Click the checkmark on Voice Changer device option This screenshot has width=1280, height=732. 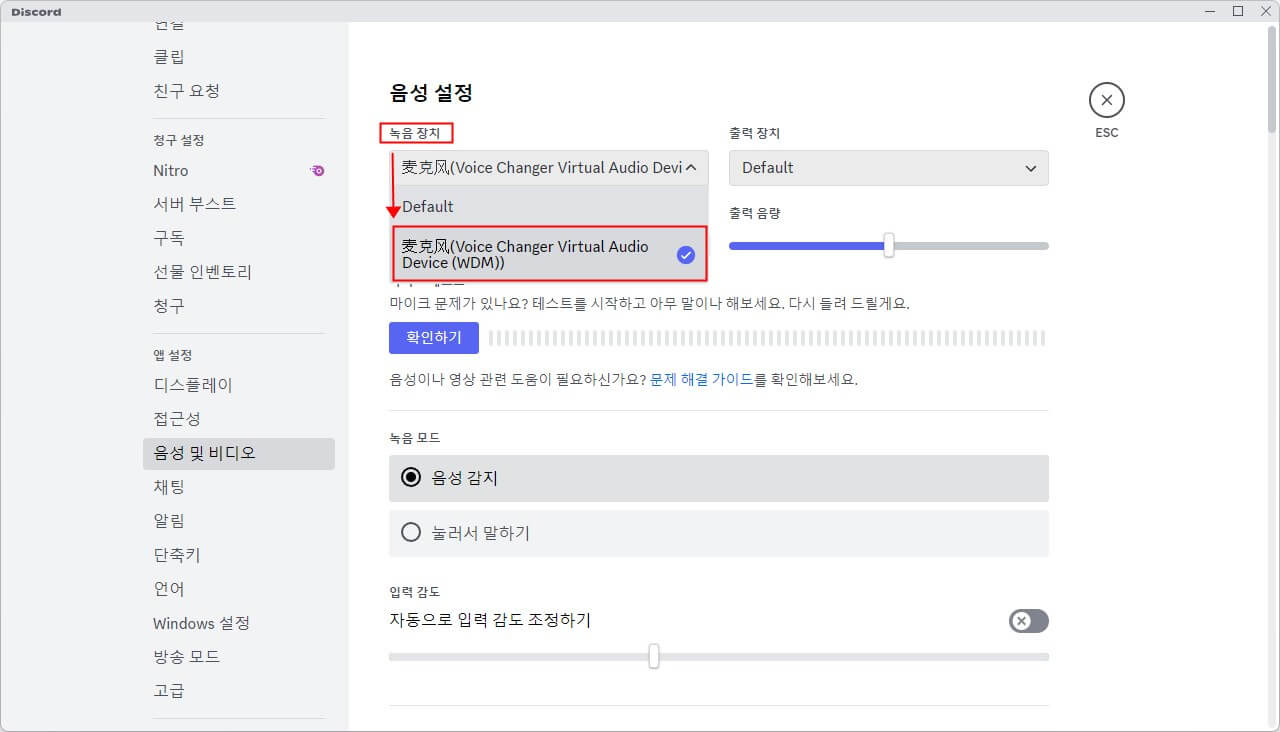click(x=685, y=255)
